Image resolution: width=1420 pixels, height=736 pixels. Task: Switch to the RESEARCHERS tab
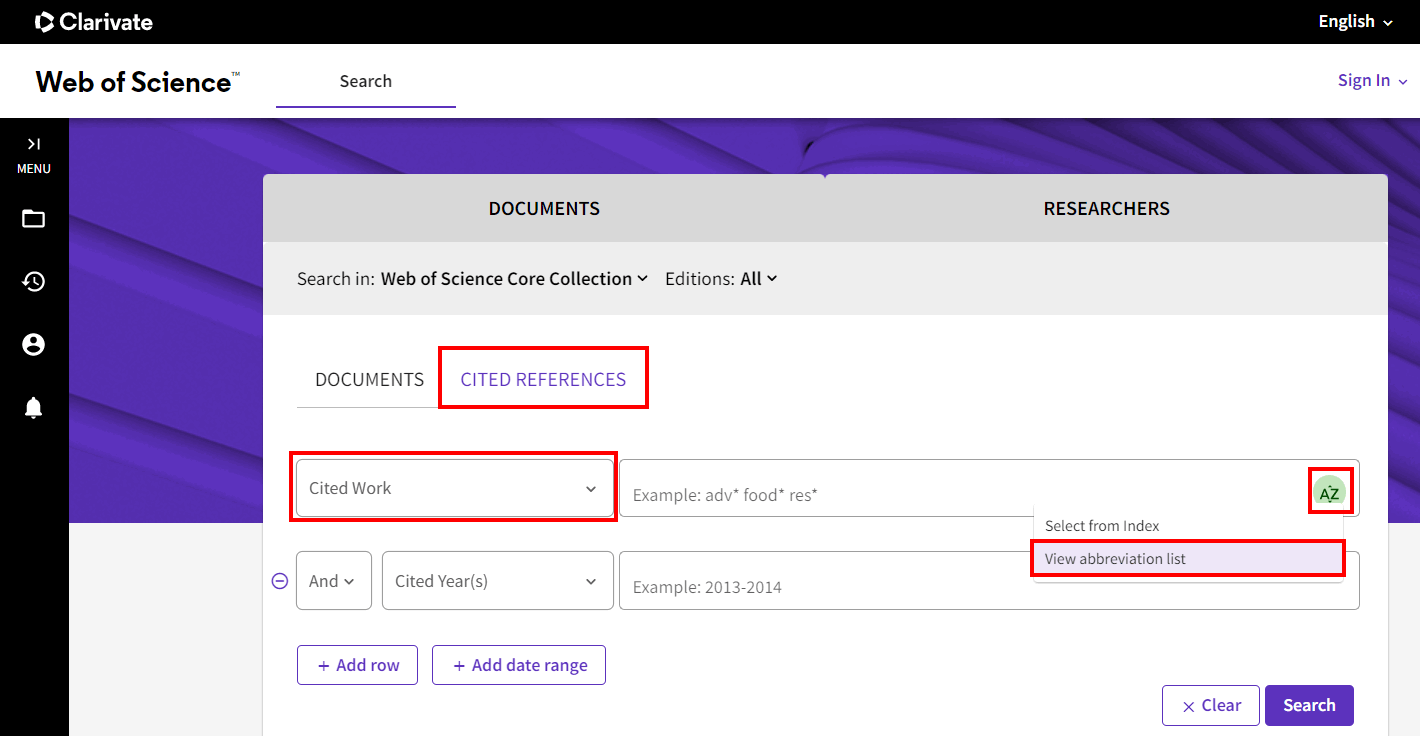pyautogui.click(x=1107, y=209)
